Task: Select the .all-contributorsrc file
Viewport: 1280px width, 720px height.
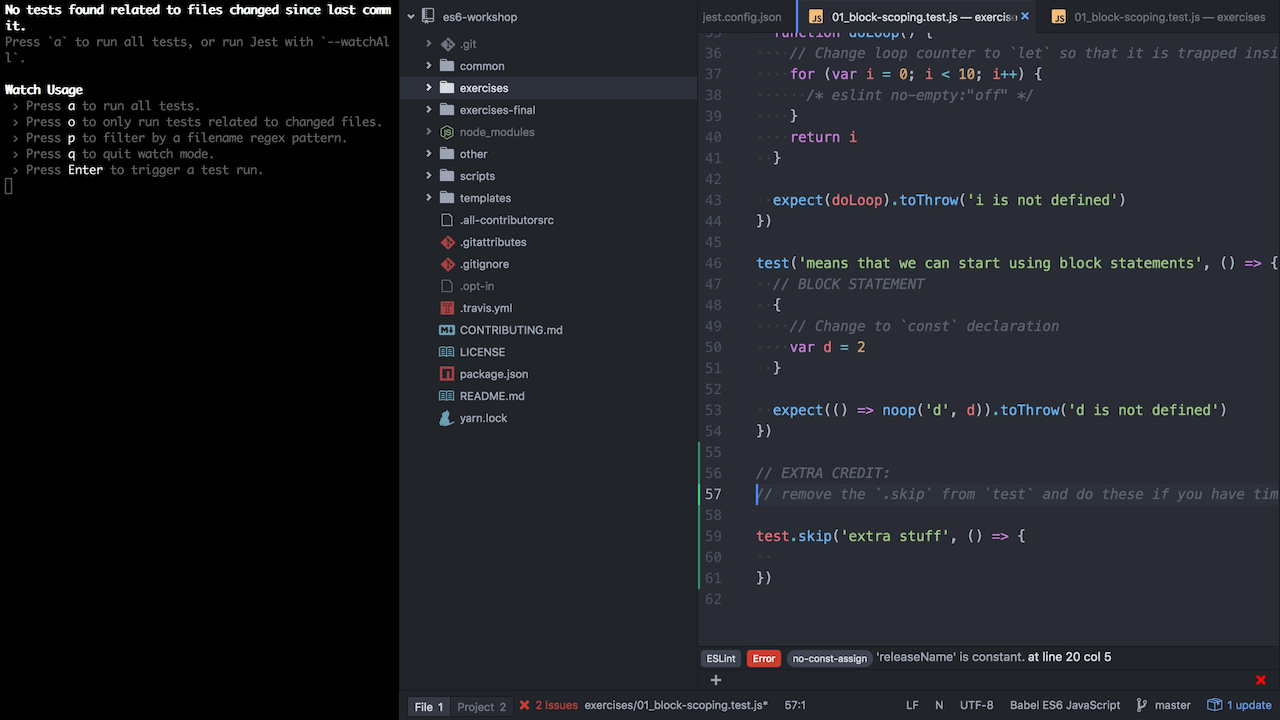Action: (506, 220)
